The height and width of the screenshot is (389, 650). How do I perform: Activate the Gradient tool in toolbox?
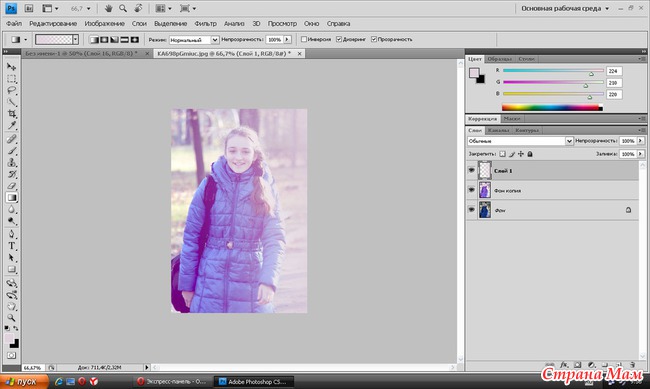[x=12, y=198]
